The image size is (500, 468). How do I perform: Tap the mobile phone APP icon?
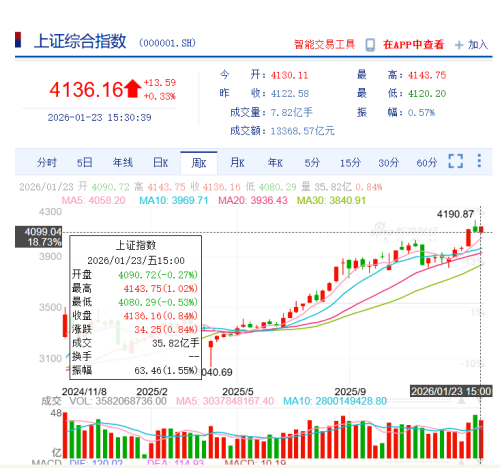click(x=370, y=45)
